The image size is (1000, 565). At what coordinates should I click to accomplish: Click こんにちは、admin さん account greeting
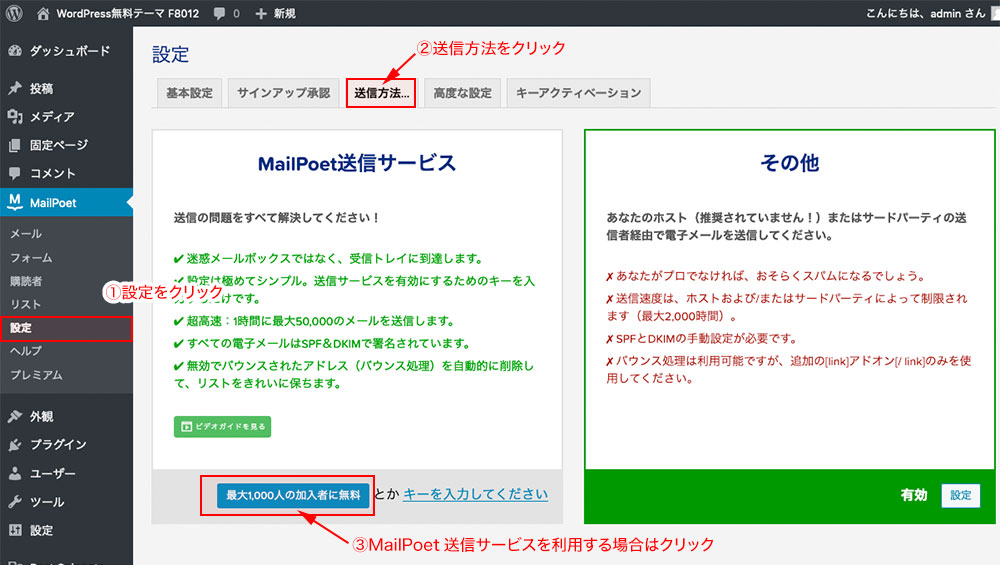click(925, 13)
